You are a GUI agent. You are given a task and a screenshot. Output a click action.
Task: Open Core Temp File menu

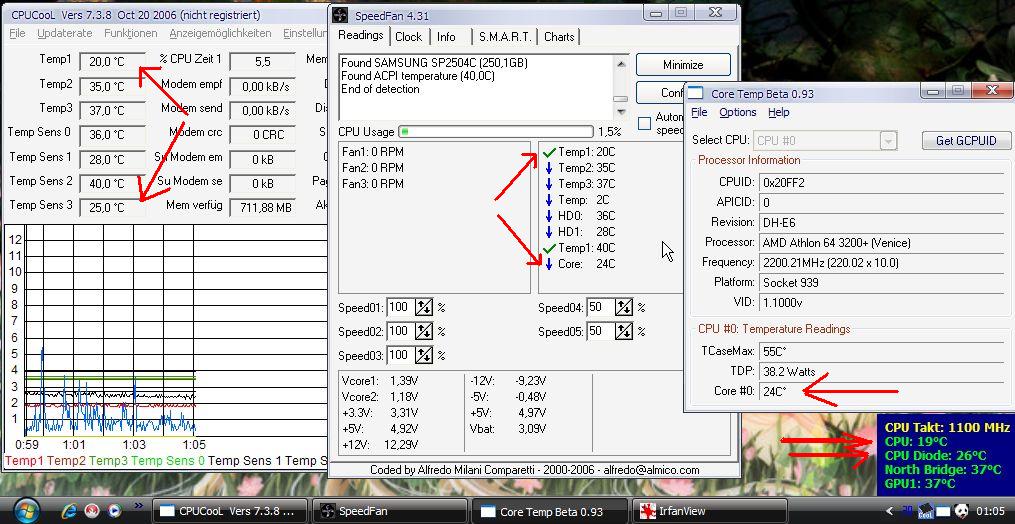pos(699,113)
